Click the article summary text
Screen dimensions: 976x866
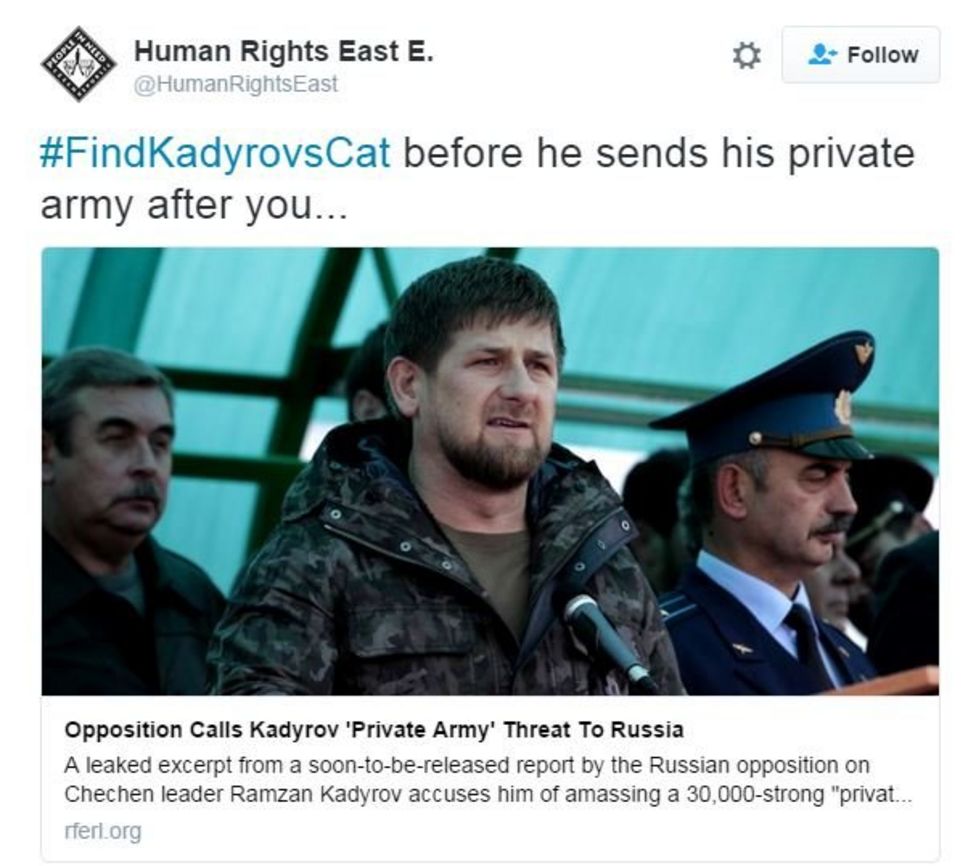[470, 780]
